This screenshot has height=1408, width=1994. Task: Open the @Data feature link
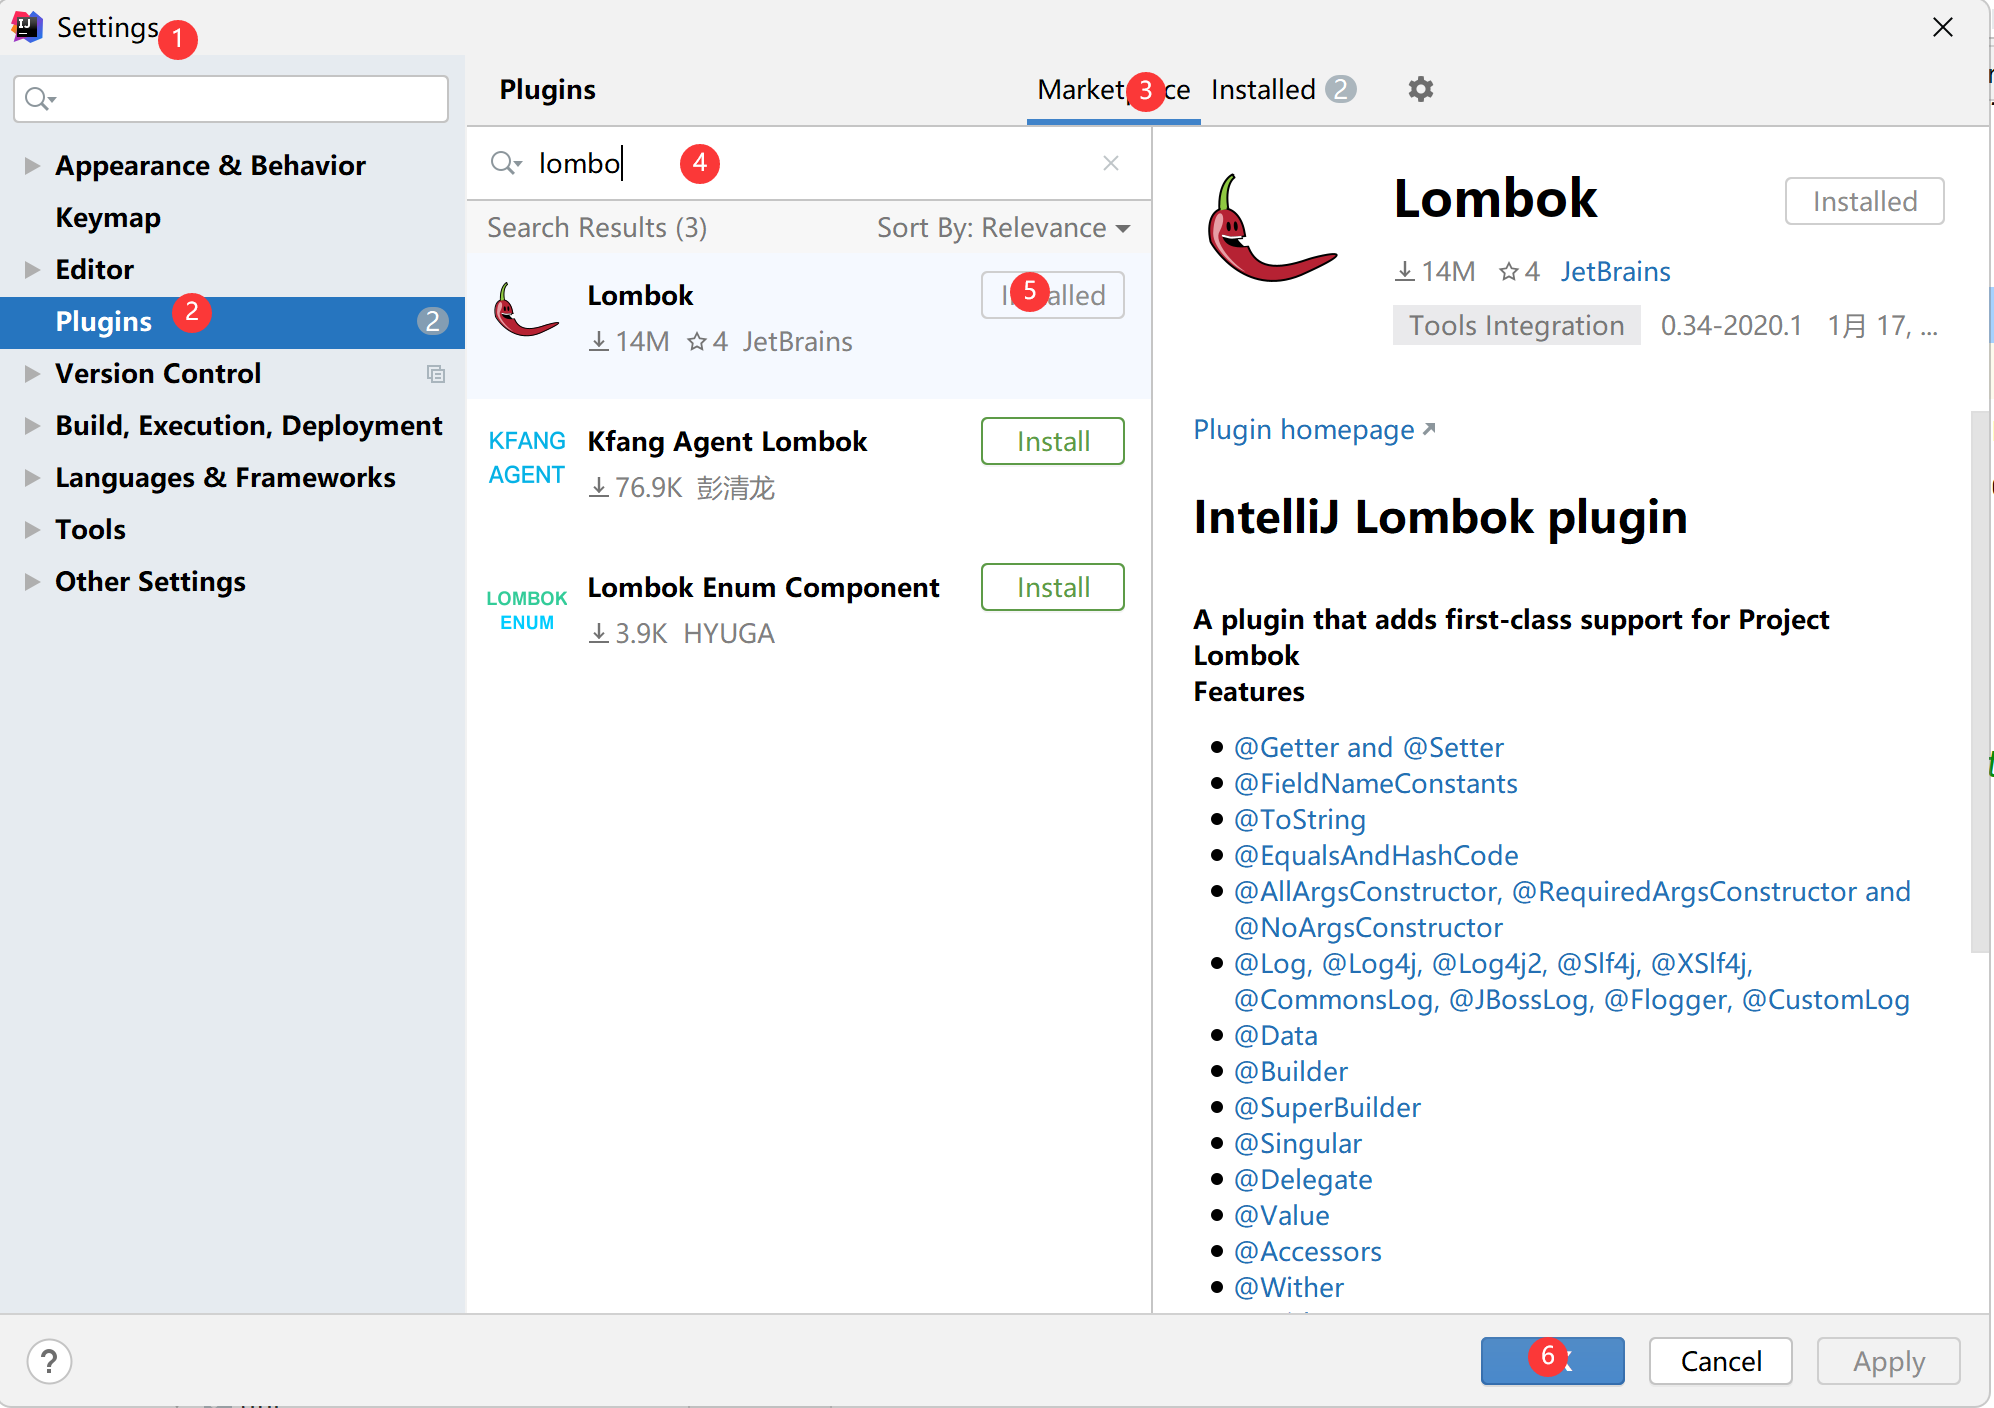point(1275,1036)
